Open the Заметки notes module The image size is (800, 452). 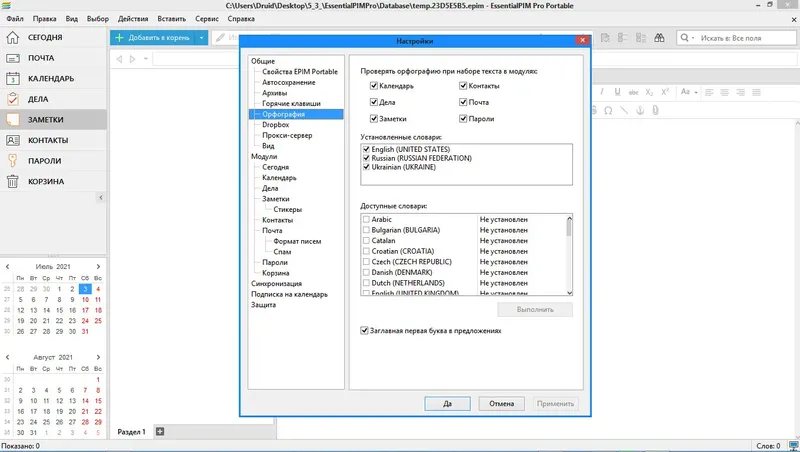click(x=53, y=119)
